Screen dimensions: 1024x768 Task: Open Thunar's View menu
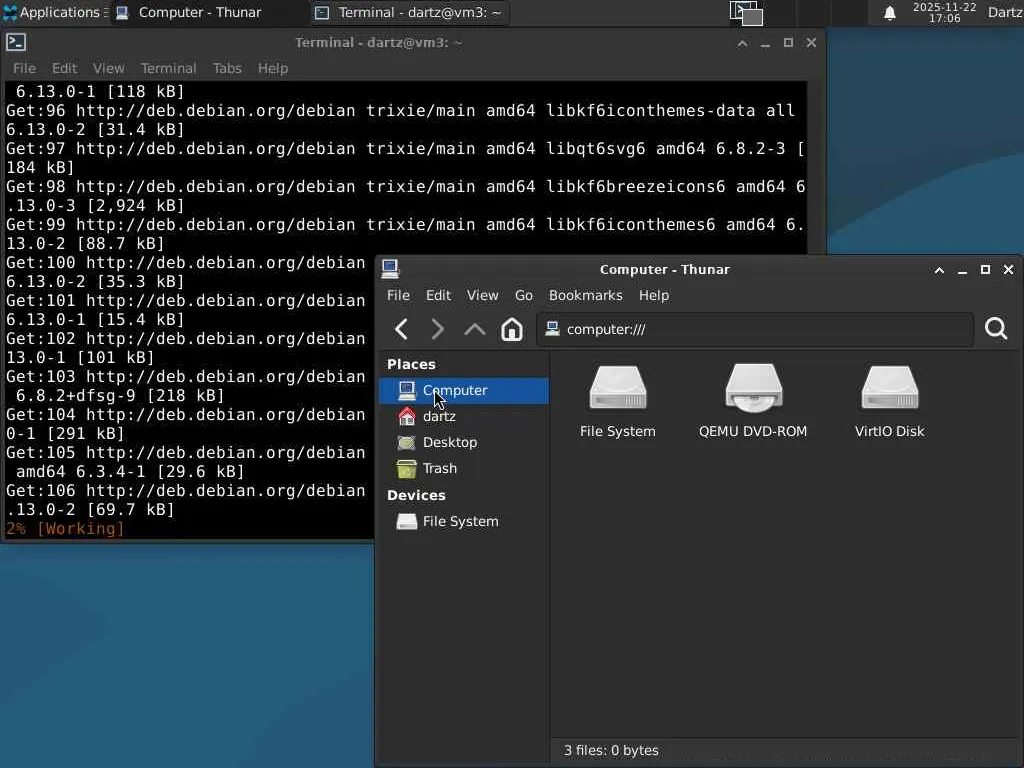pyautogui.click(x=483, y=295)
